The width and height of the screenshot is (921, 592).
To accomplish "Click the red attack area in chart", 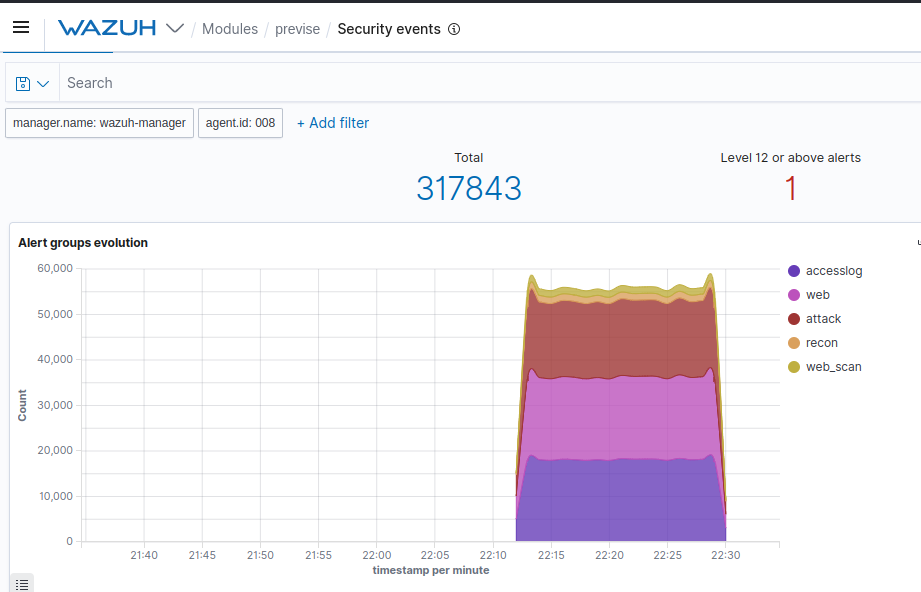I will [x=620, y=339].
